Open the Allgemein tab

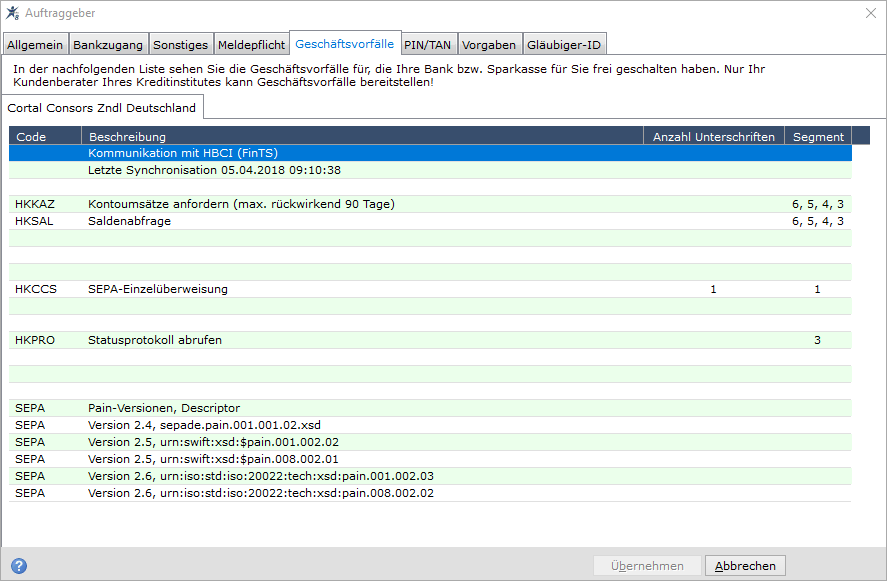(35, 45)
